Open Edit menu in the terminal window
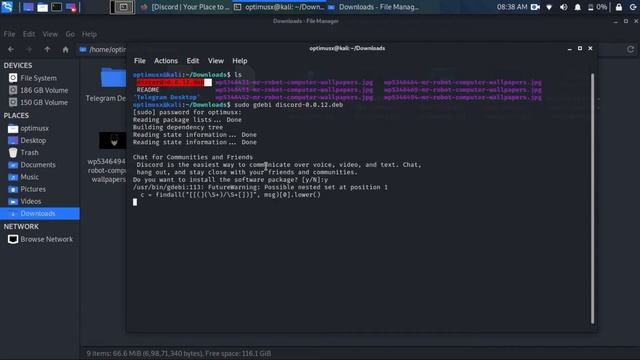 click(x=193, y=61)
